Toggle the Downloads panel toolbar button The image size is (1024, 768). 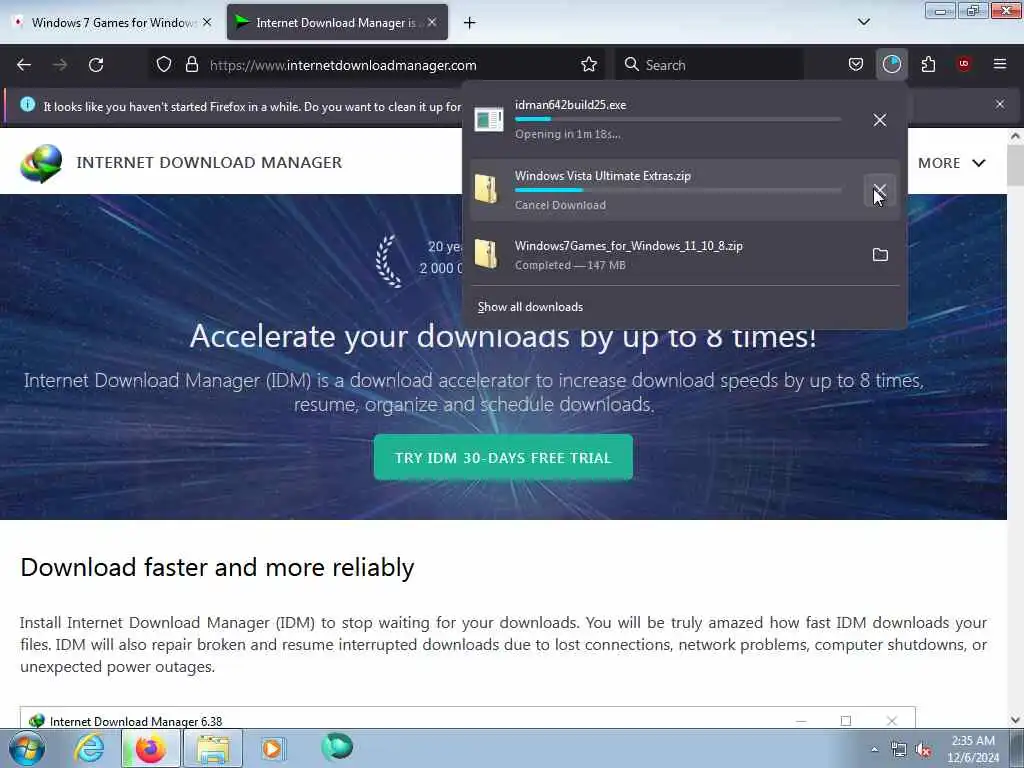(x=891, y=64)
